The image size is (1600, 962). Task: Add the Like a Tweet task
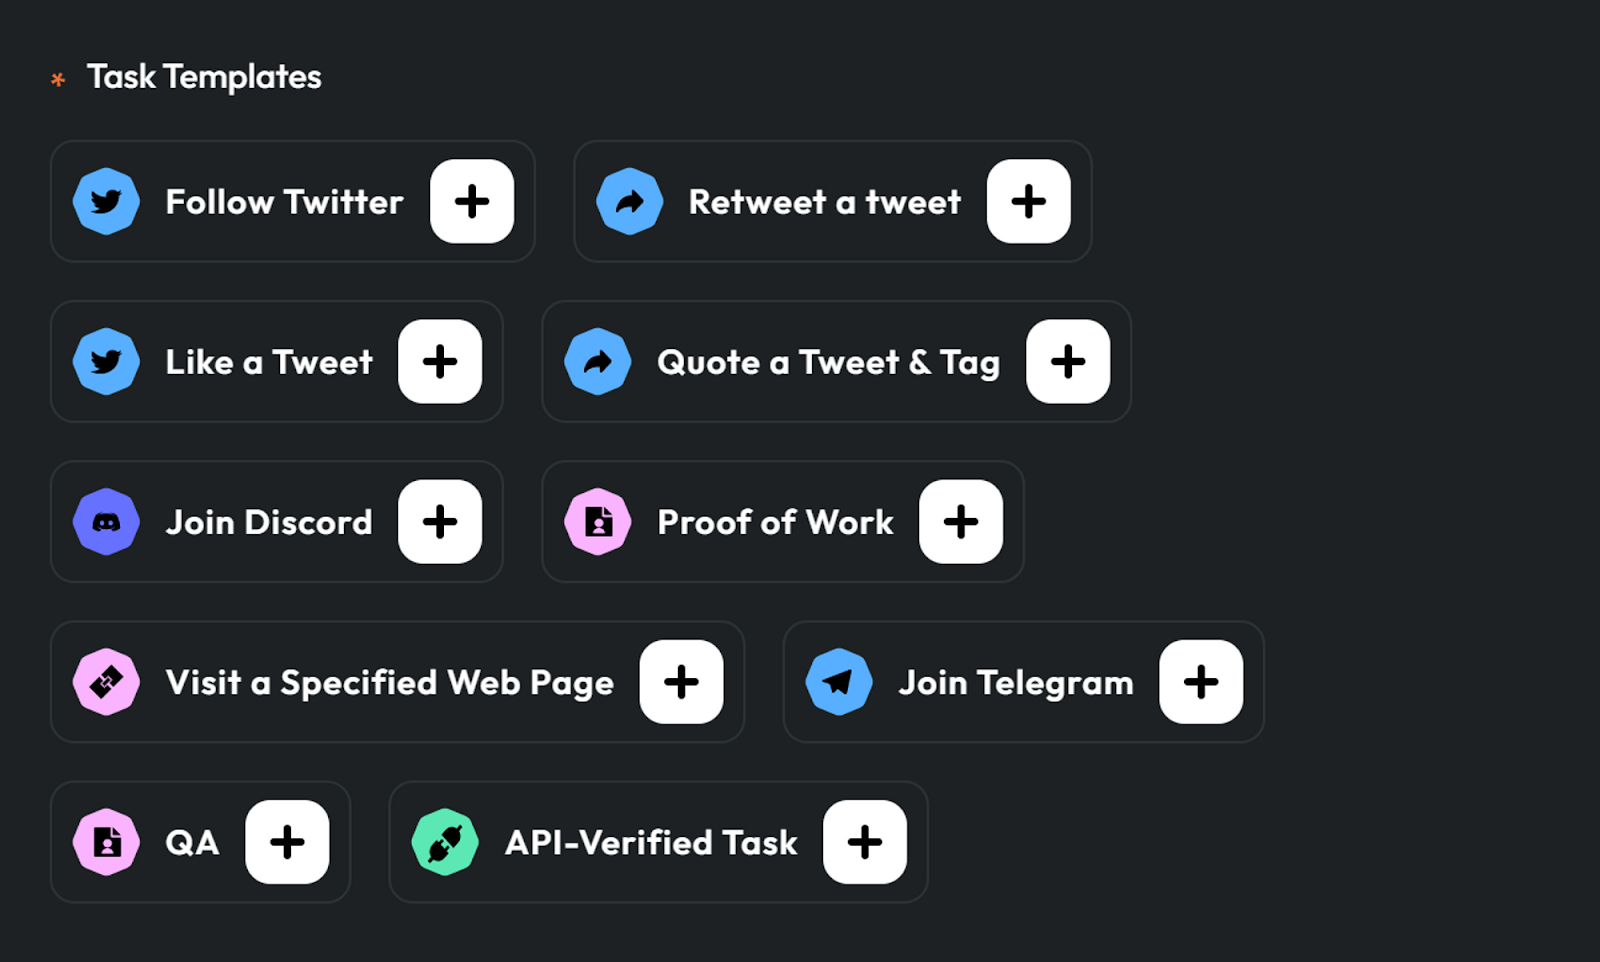point(440,361)
